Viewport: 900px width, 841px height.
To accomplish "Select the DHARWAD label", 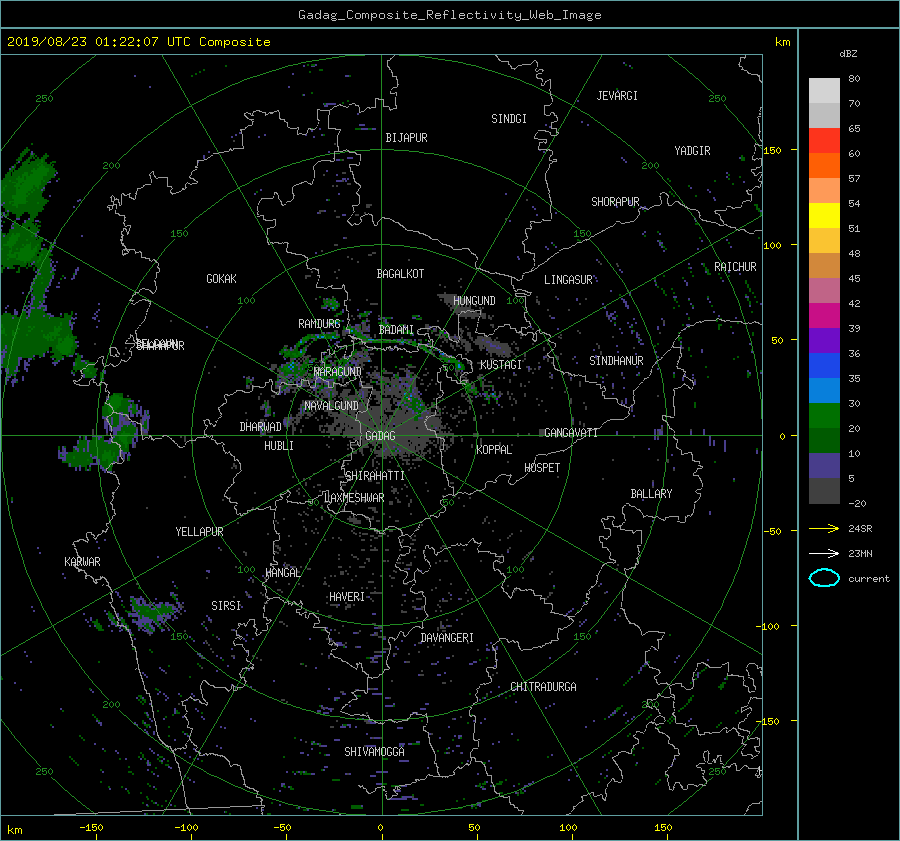I will (260, 427).
